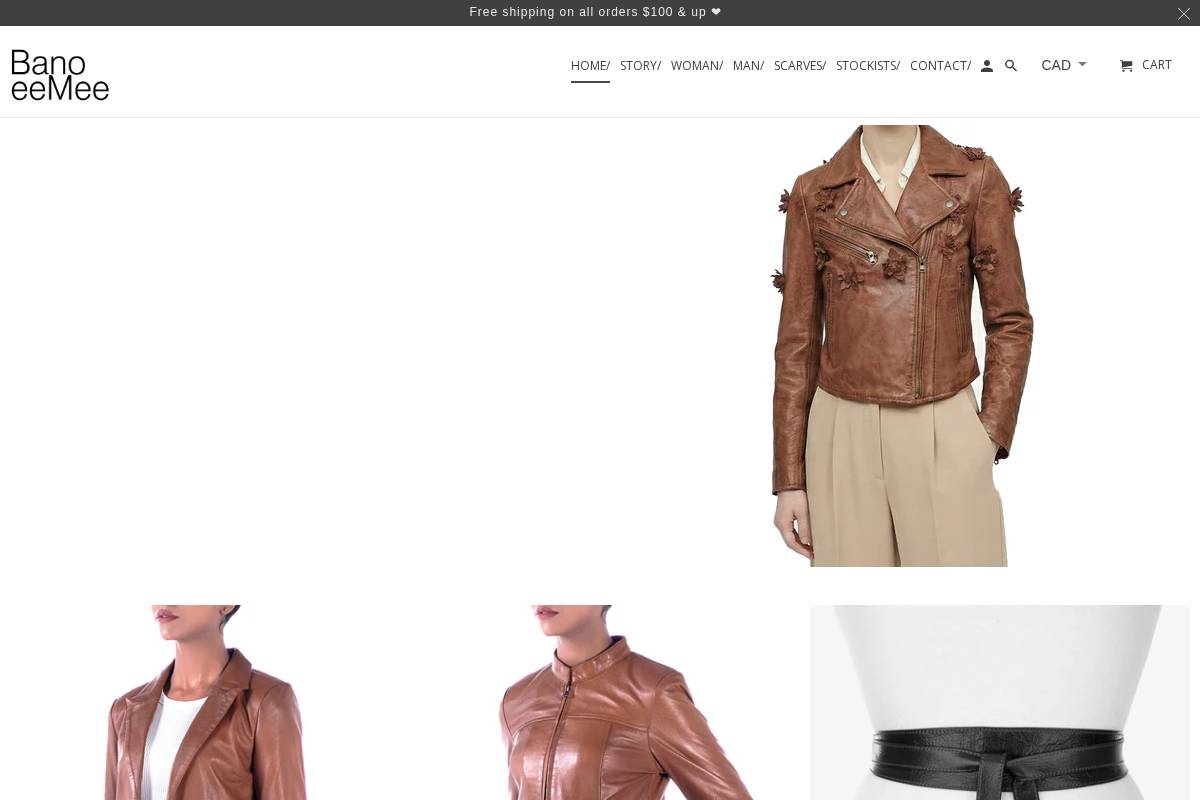Navigate to the HOME tab
1200x800 pixels.
[590, 65]
